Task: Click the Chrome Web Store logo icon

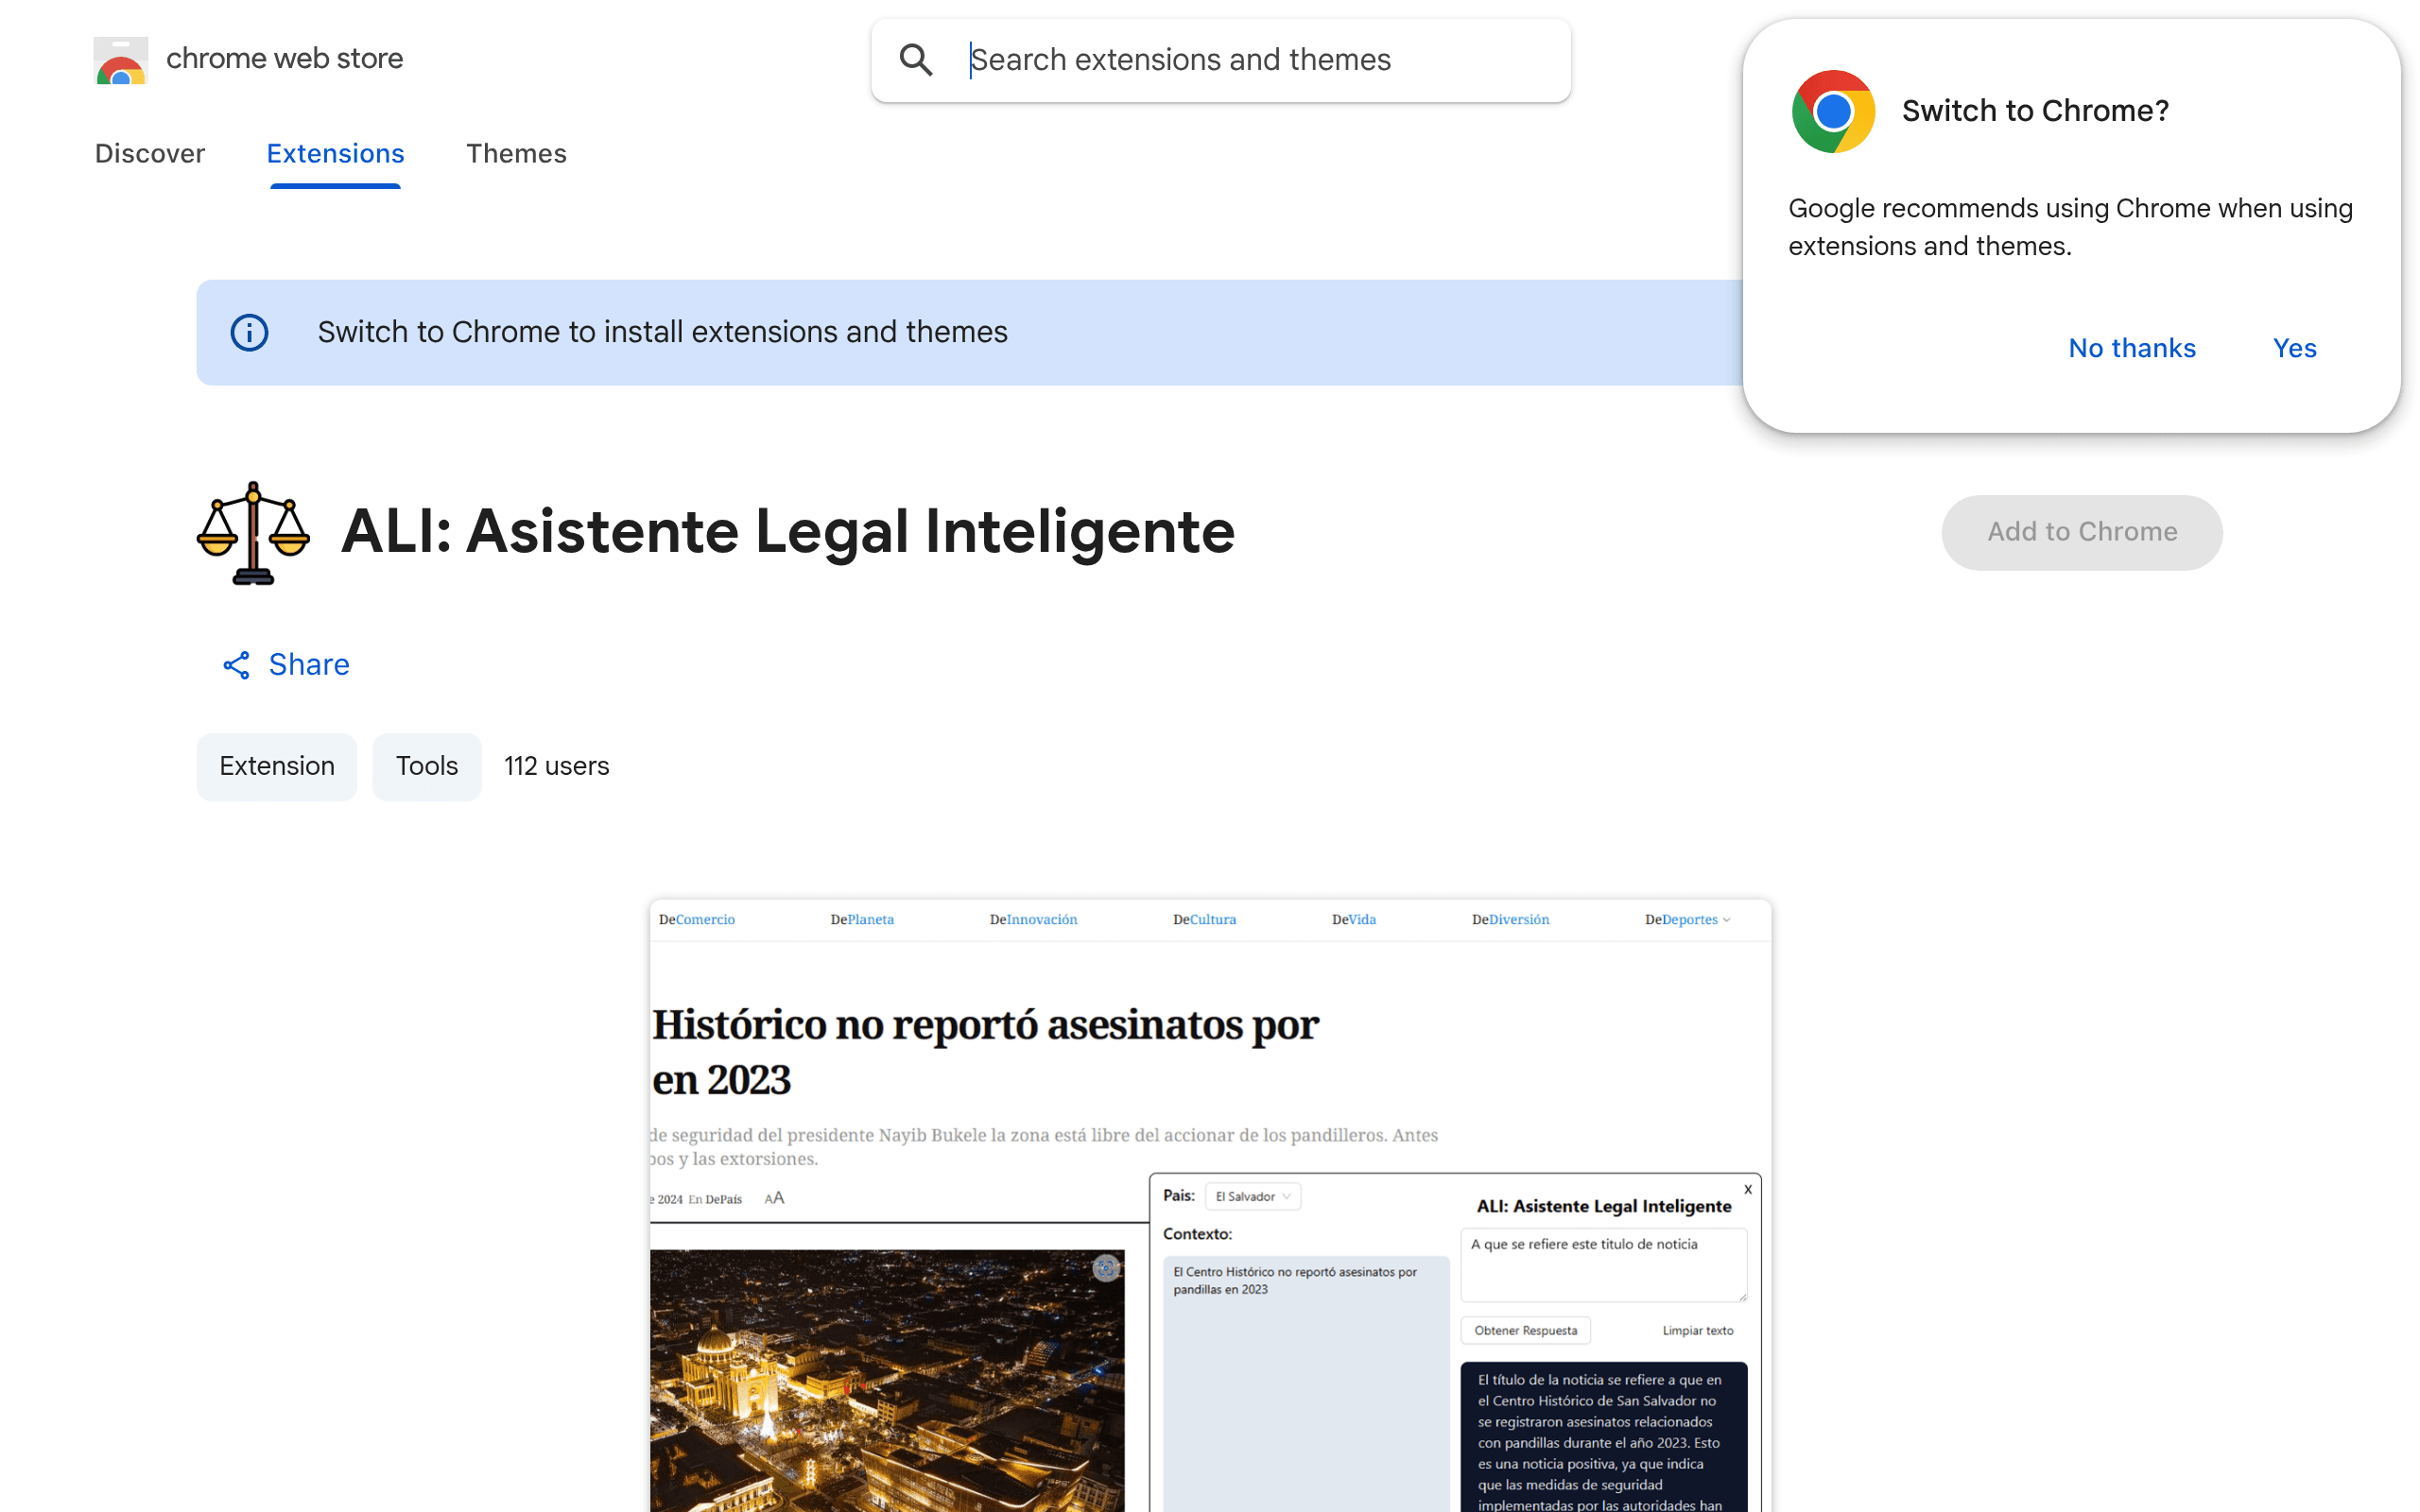Action: tap(121, 60)
